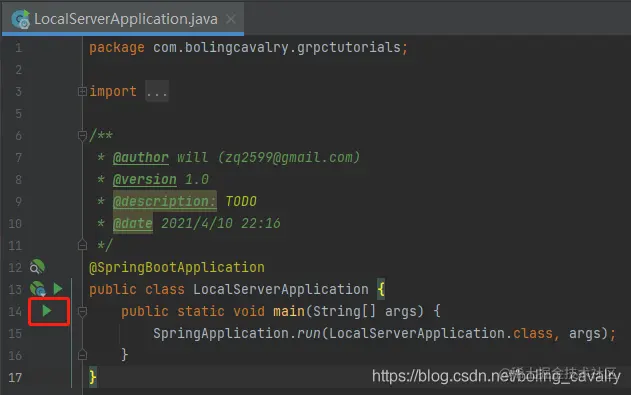
Task: Click the SpringApplication identifier on line 15
Action: click(221, 333)
